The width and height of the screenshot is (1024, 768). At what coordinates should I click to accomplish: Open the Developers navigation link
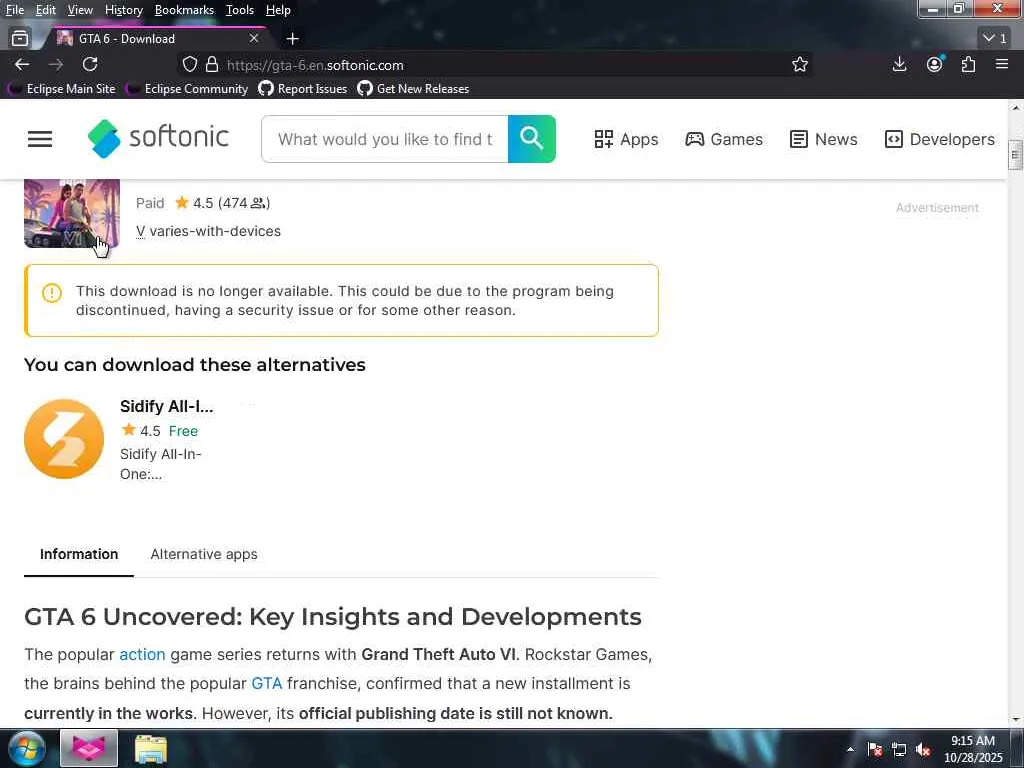coord(940,139)
